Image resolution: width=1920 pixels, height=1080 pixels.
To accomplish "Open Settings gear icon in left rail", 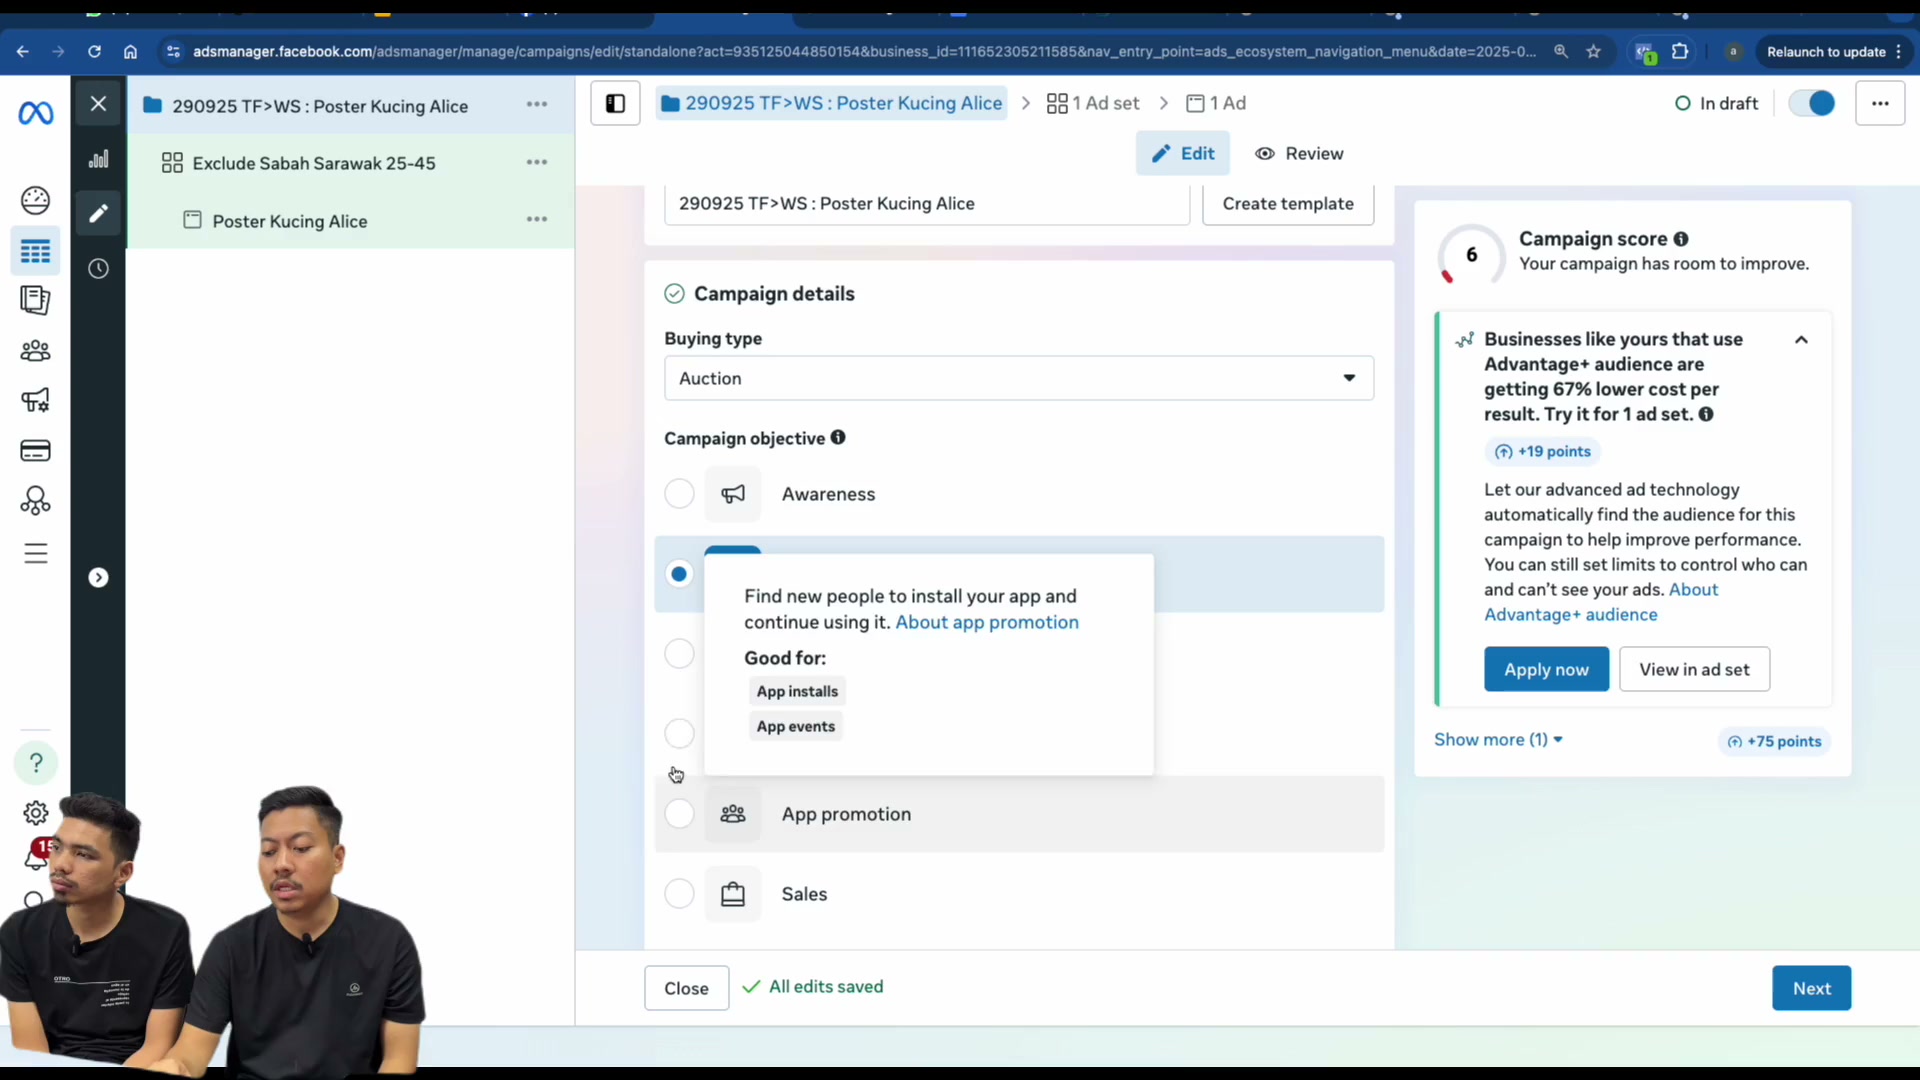I will pos(36,813).
